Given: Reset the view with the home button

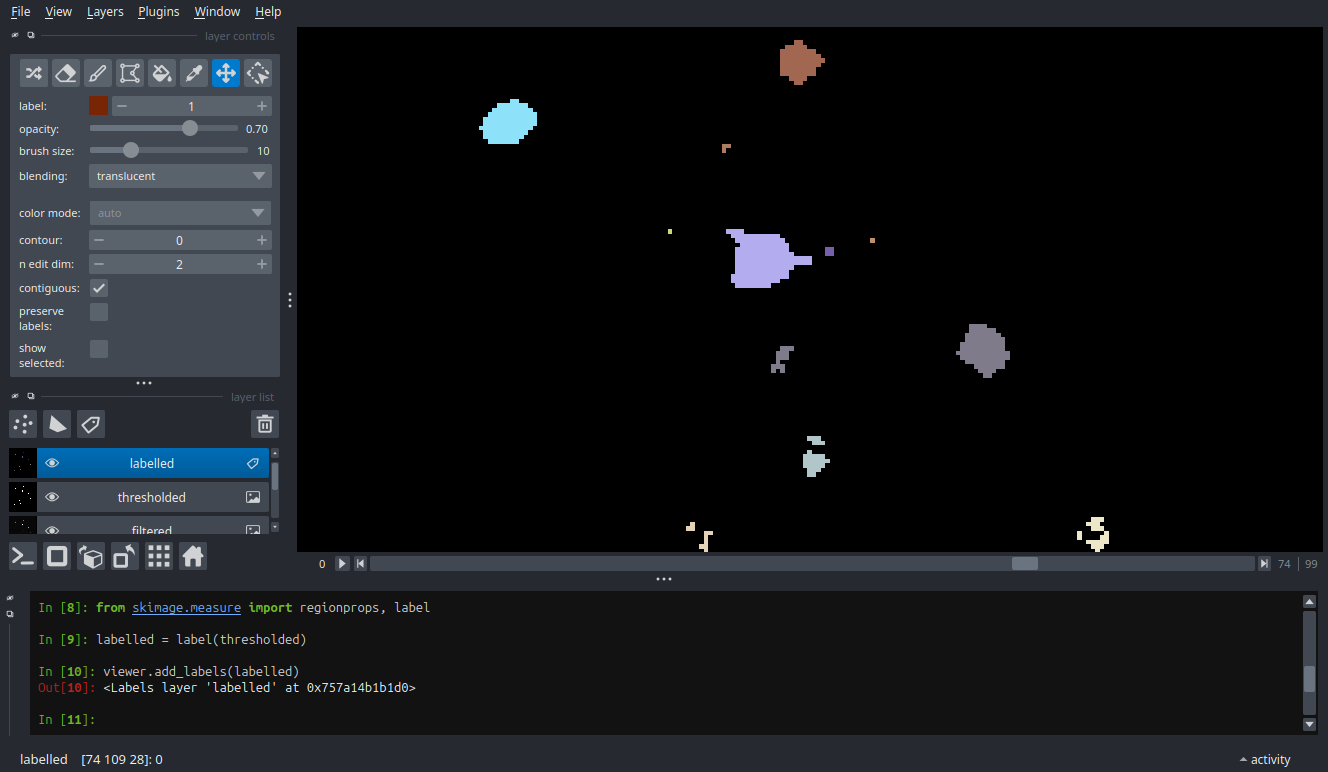Looking at the screenshot, I should [192, 556].
